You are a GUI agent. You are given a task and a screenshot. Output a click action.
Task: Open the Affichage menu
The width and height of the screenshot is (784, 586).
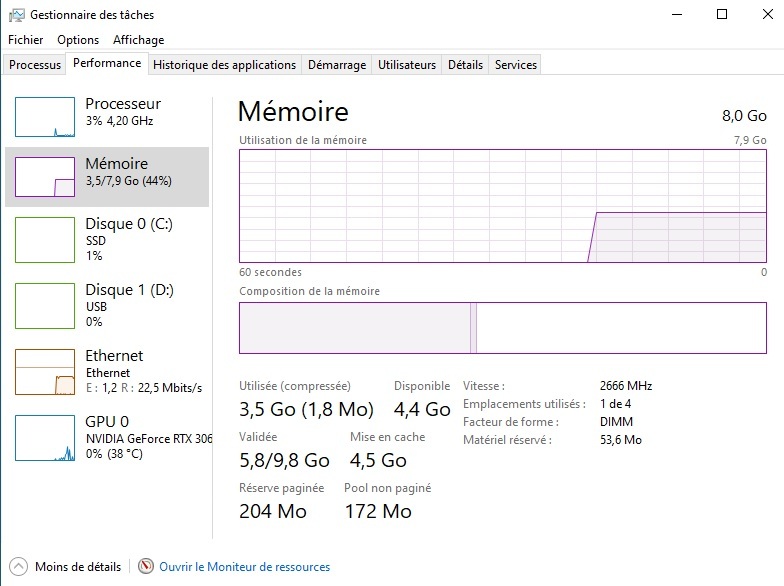pyautogui.click(x=138, y=40)
